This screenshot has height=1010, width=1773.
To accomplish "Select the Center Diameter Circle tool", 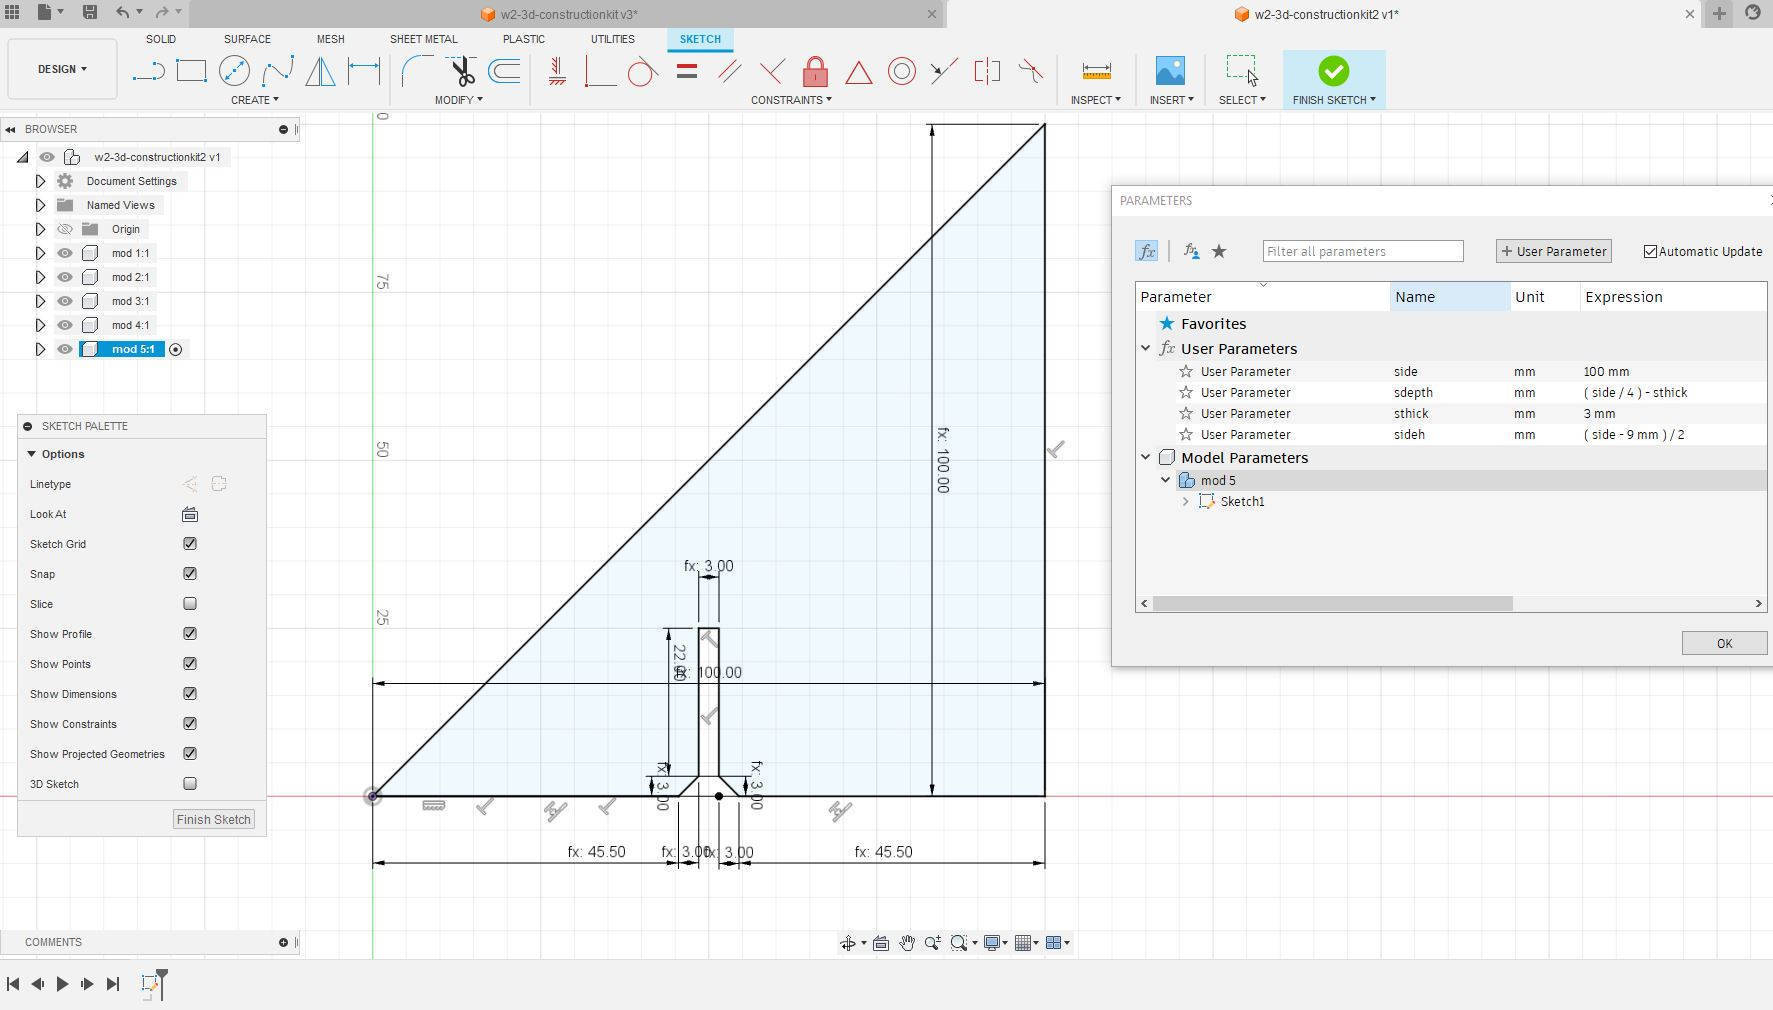I will click(234, 71).
